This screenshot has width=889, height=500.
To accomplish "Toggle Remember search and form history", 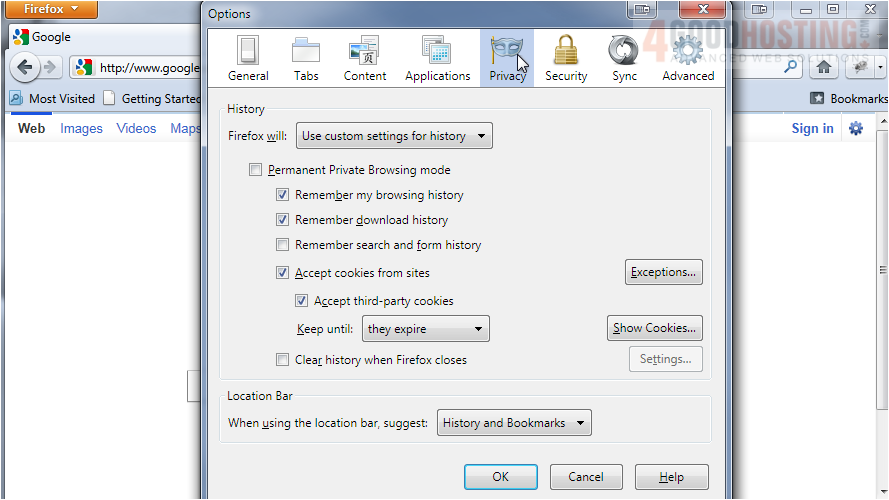I will [x=283, y=245].
